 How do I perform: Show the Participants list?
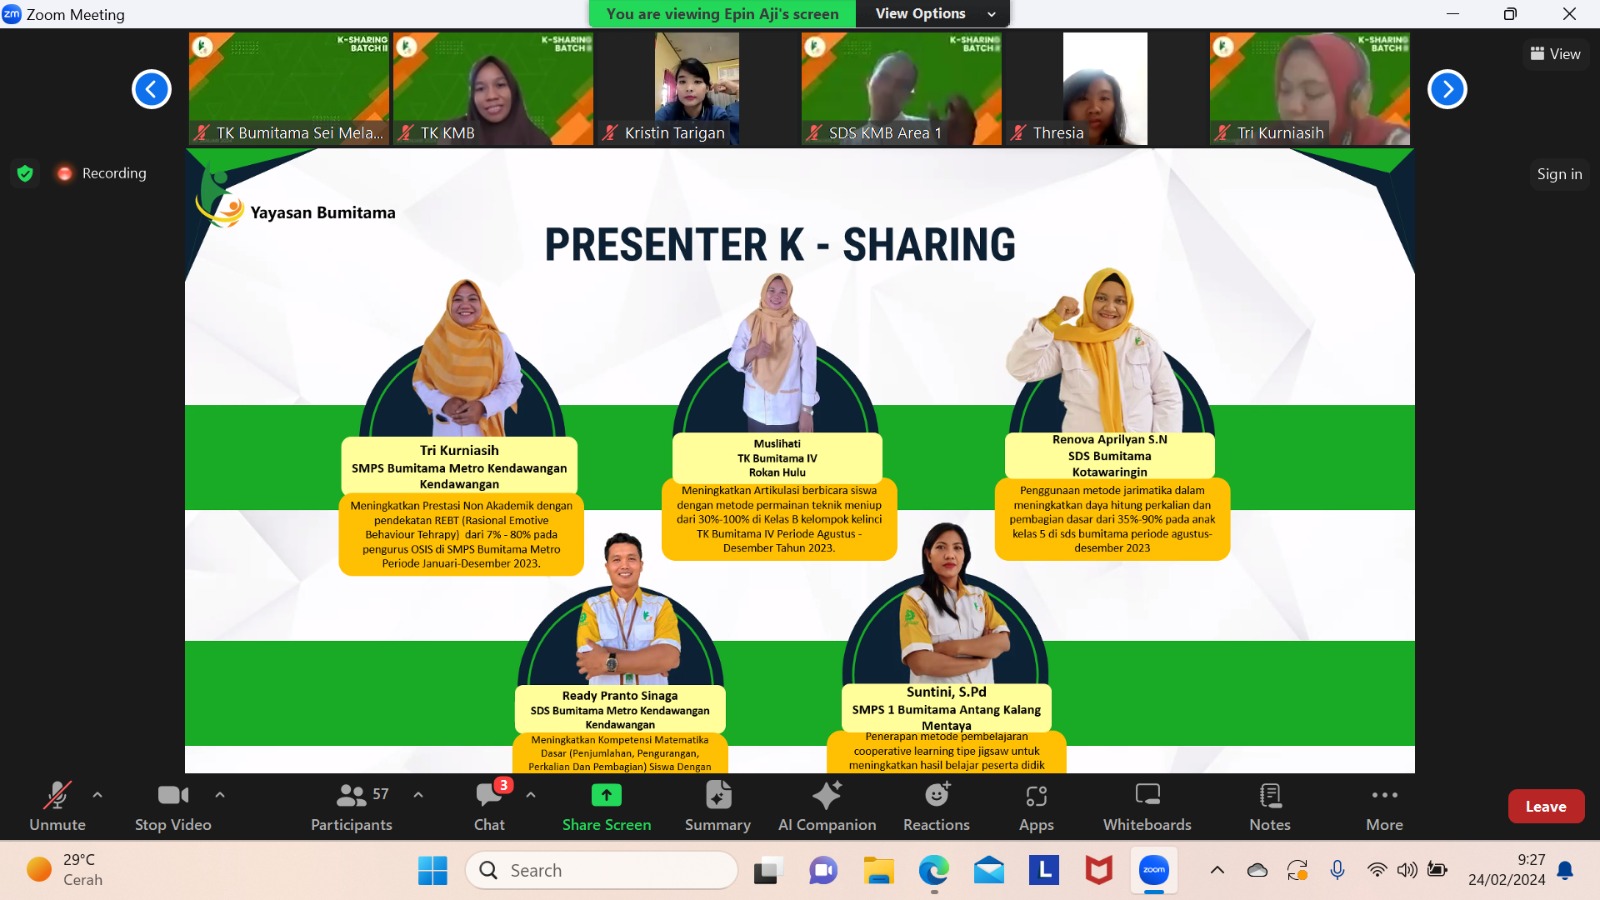coord(351,806)
